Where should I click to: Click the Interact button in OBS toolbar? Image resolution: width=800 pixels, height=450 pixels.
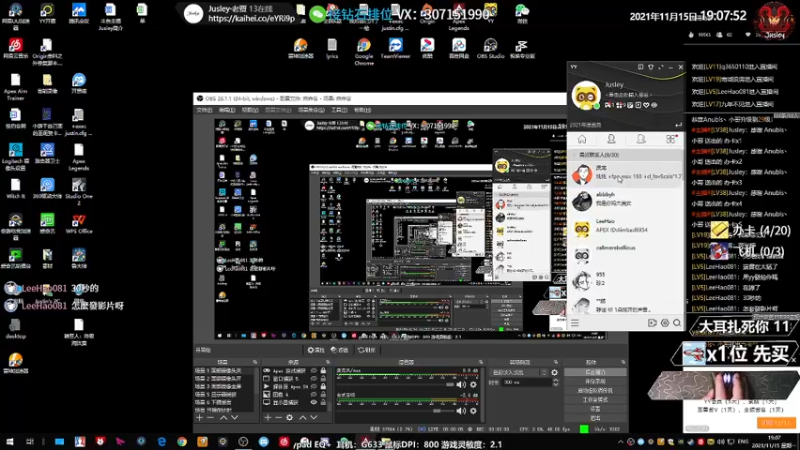366,350
